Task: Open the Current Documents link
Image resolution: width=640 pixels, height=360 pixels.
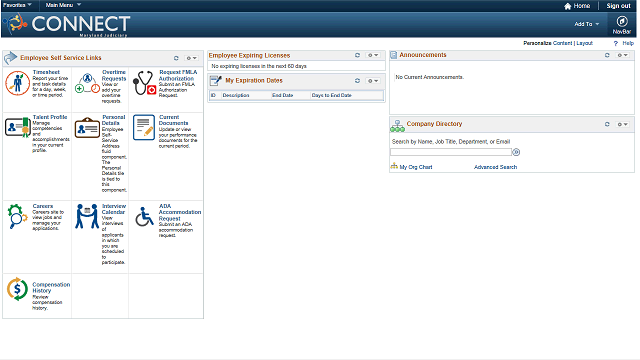Action: pyautogui.click(x=173, y=120)
